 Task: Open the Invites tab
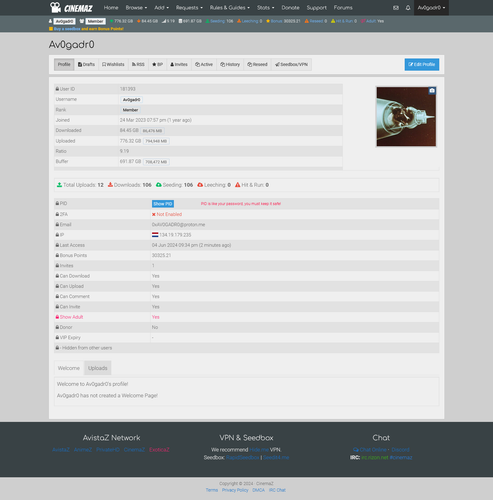click(x=179, y=64)
